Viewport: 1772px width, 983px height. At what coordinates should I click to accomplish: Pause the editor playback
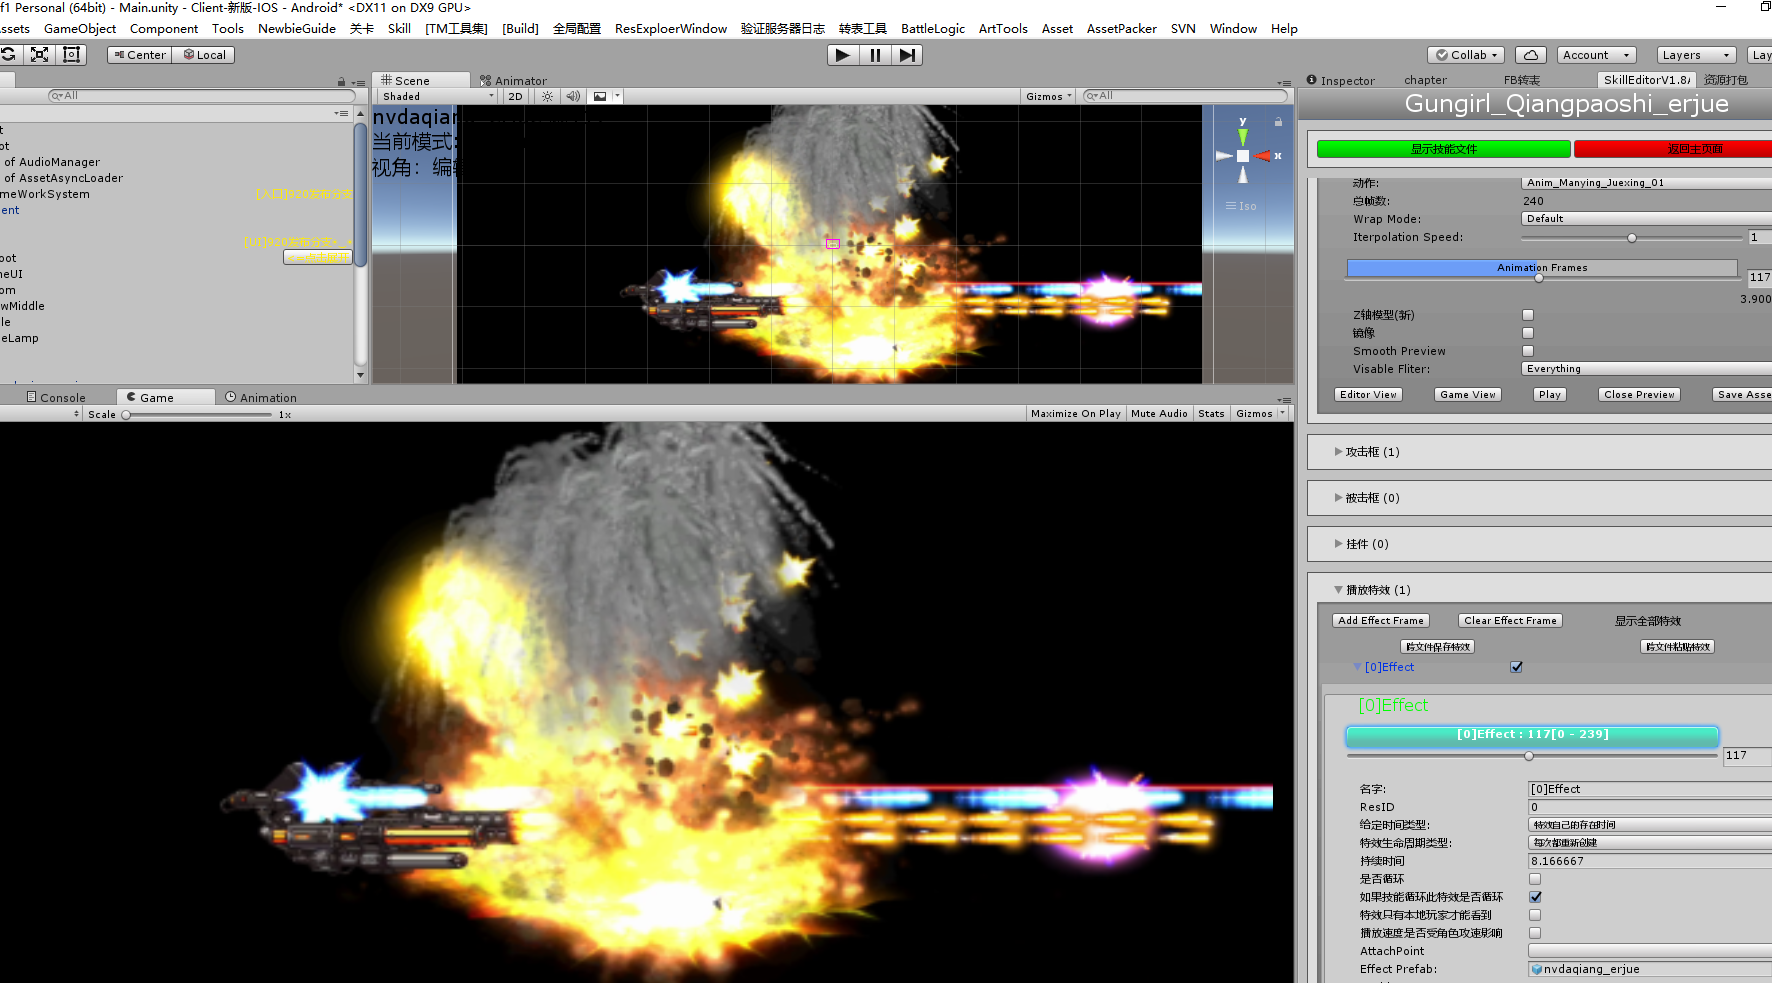pyautogui.click(x=875, y=55)
